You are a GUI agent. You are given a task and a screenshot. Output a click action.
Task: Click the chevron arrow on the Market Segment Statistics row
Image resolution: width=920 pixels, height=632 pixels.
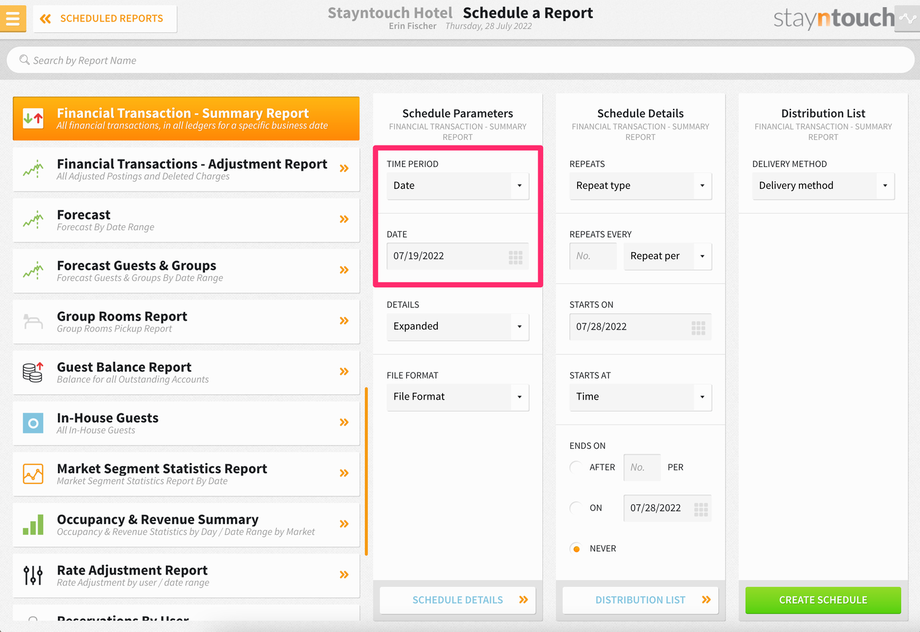[x=344, y=473]
